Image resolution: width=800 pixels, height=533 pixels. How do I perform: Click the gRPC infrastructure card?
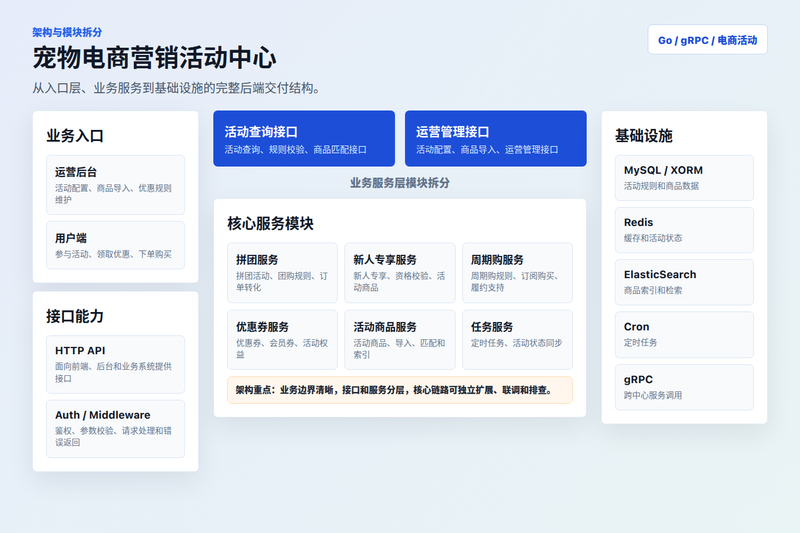(x=684, y=387)
